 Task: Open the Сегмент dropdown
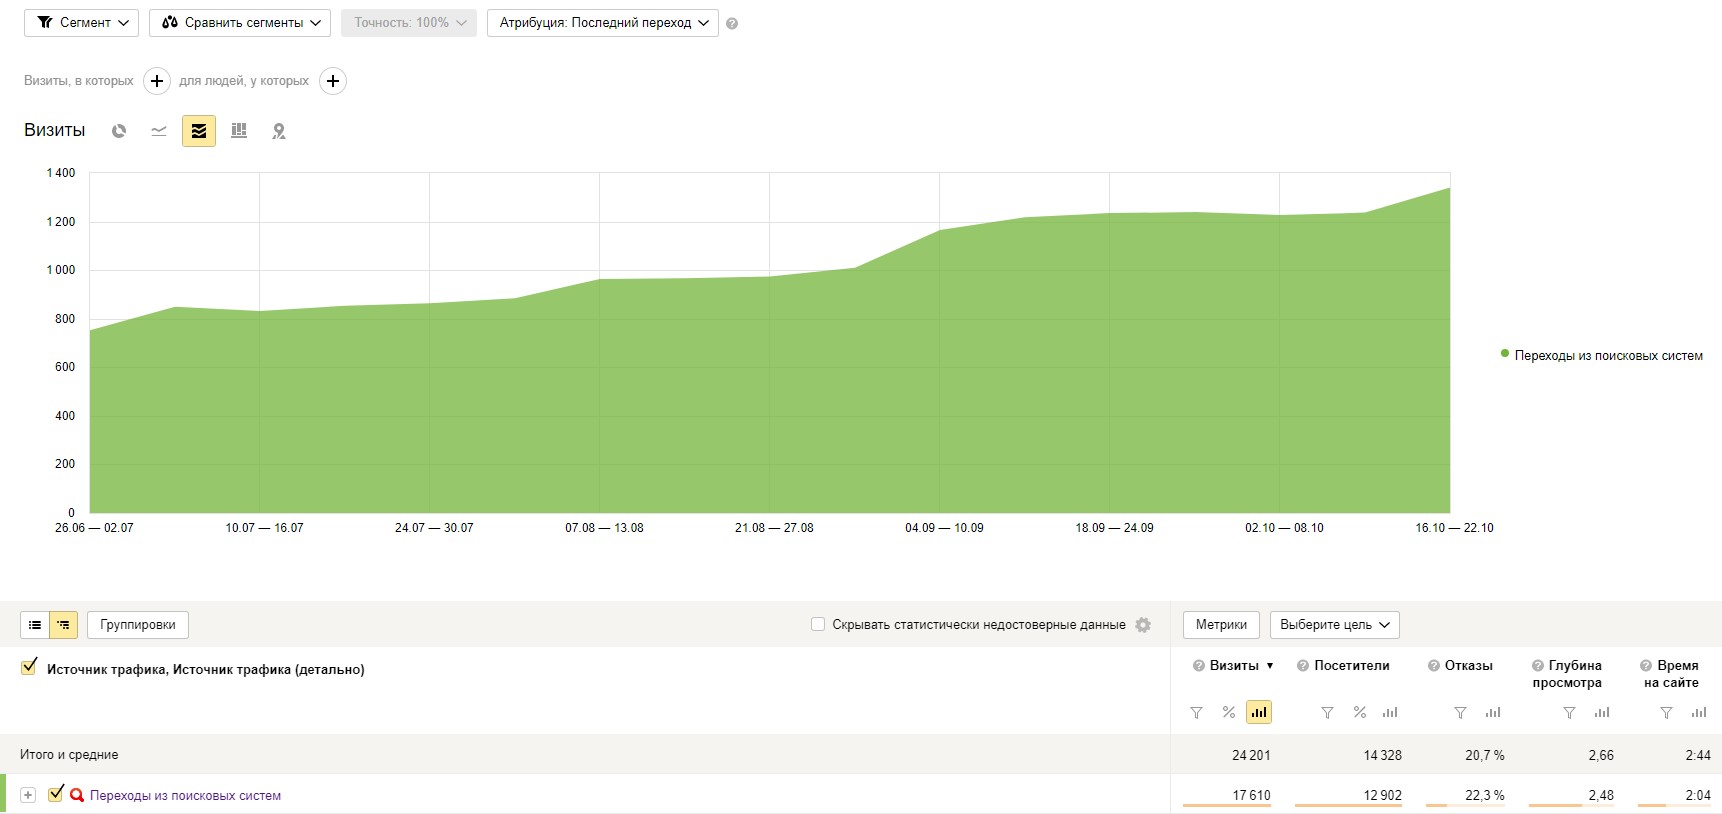[x=83, y=23]
